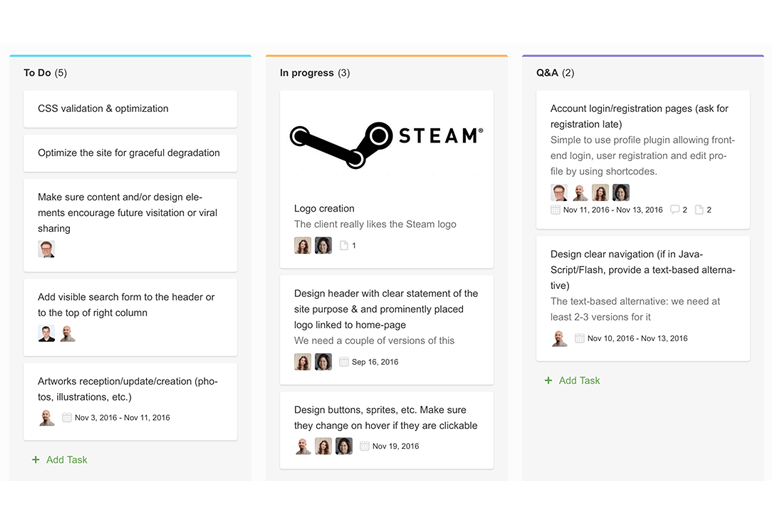Screen dimensions: 772x519
Task: Click fourth avatar on Account login task
Action: click(621, 193)
